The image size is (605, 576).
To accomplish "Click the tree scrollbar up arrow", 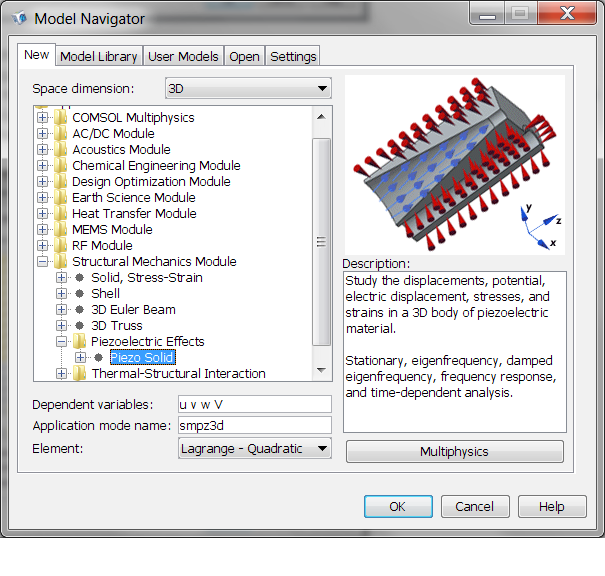I will [321, 117].
